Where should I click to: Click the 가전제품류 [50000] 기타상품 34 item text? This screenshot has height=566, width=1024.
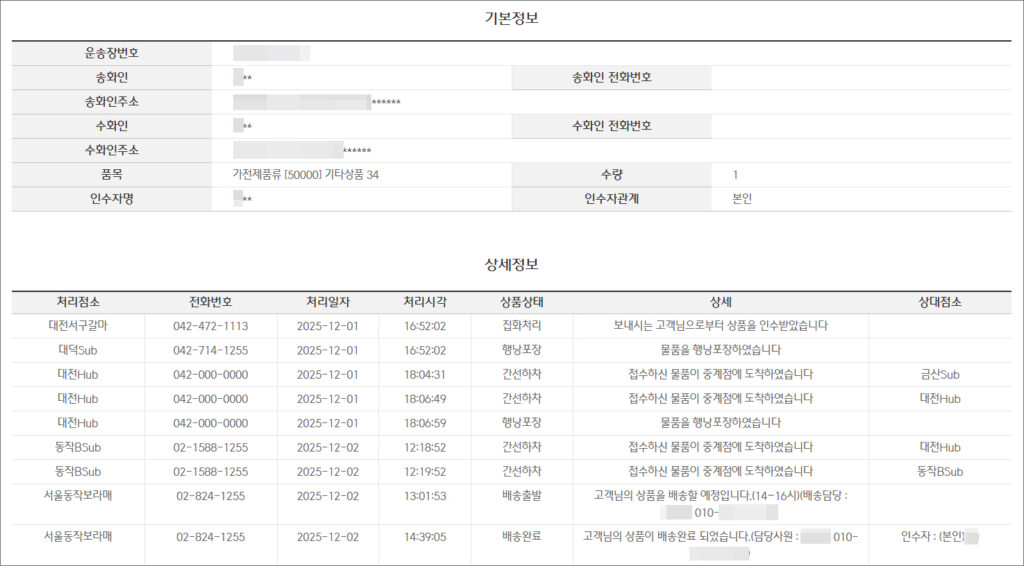point(306,174)
